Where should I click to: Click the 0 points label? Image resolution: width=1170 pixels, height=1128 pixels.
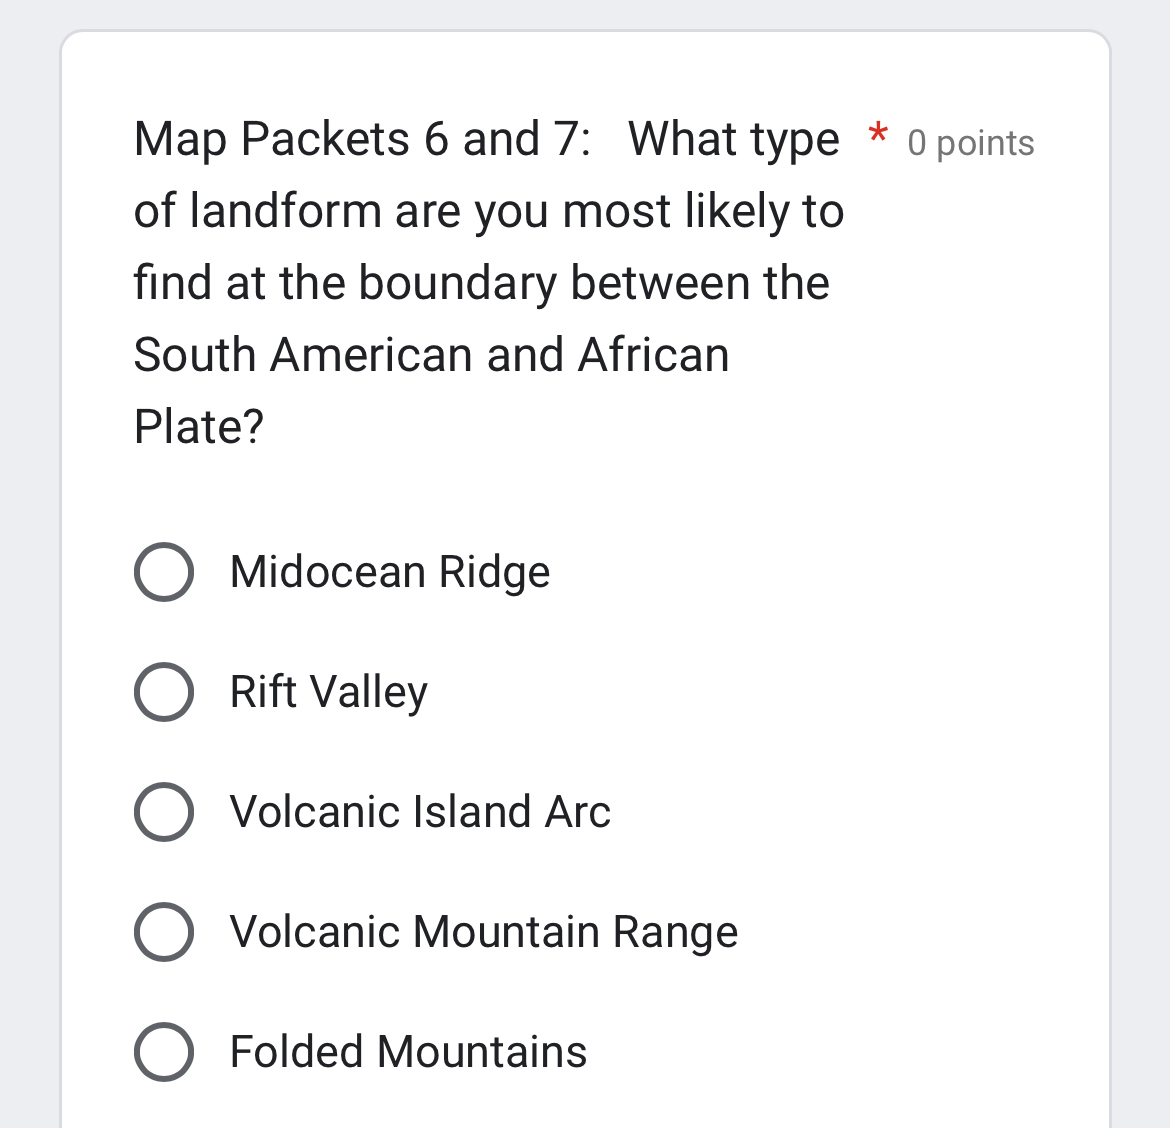[969, 143]
